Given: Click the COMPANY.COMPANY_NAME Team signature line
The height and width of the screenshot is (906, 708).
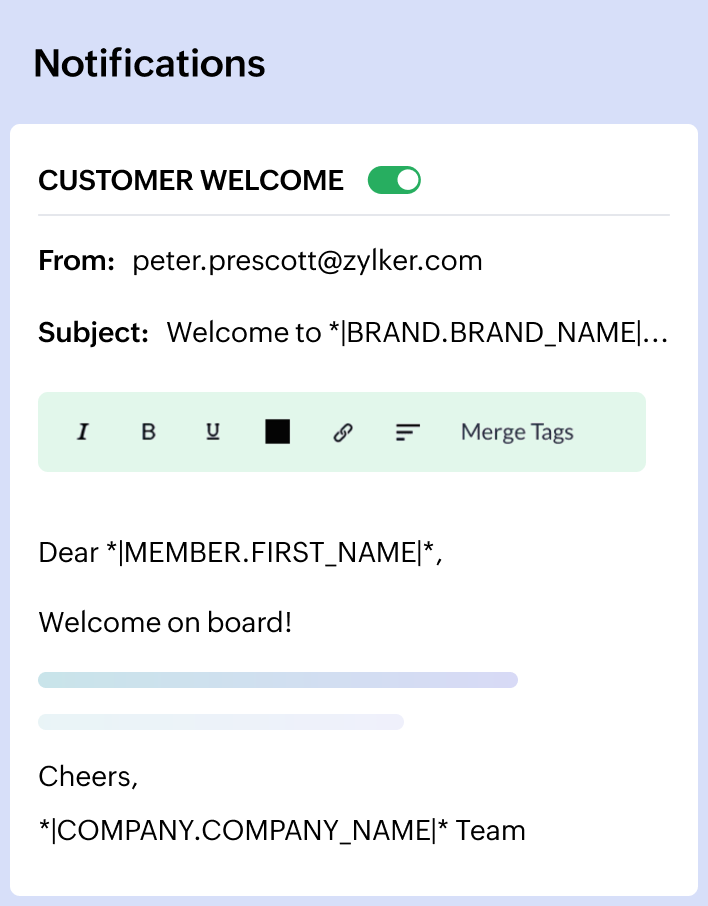Looking at the screenshot, I should (x=281, y=830).
